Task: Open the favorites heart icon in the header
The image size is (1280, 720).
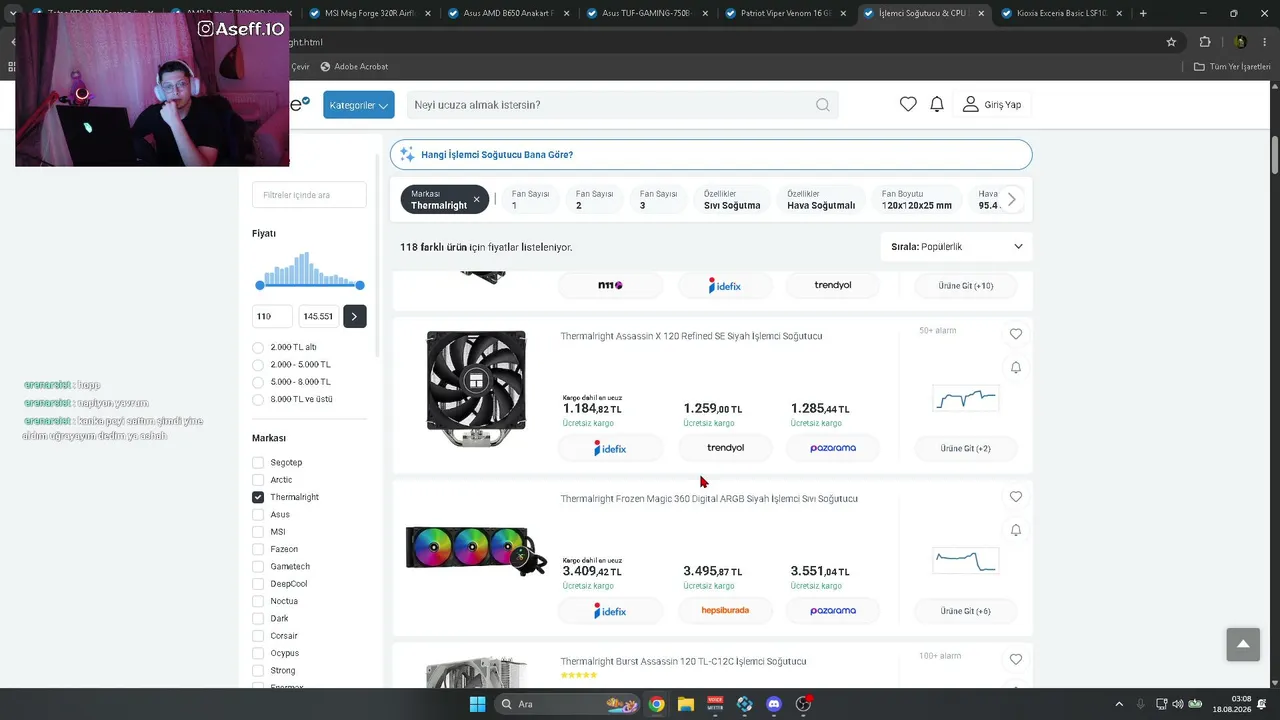Action: click(x=908, y=104)
